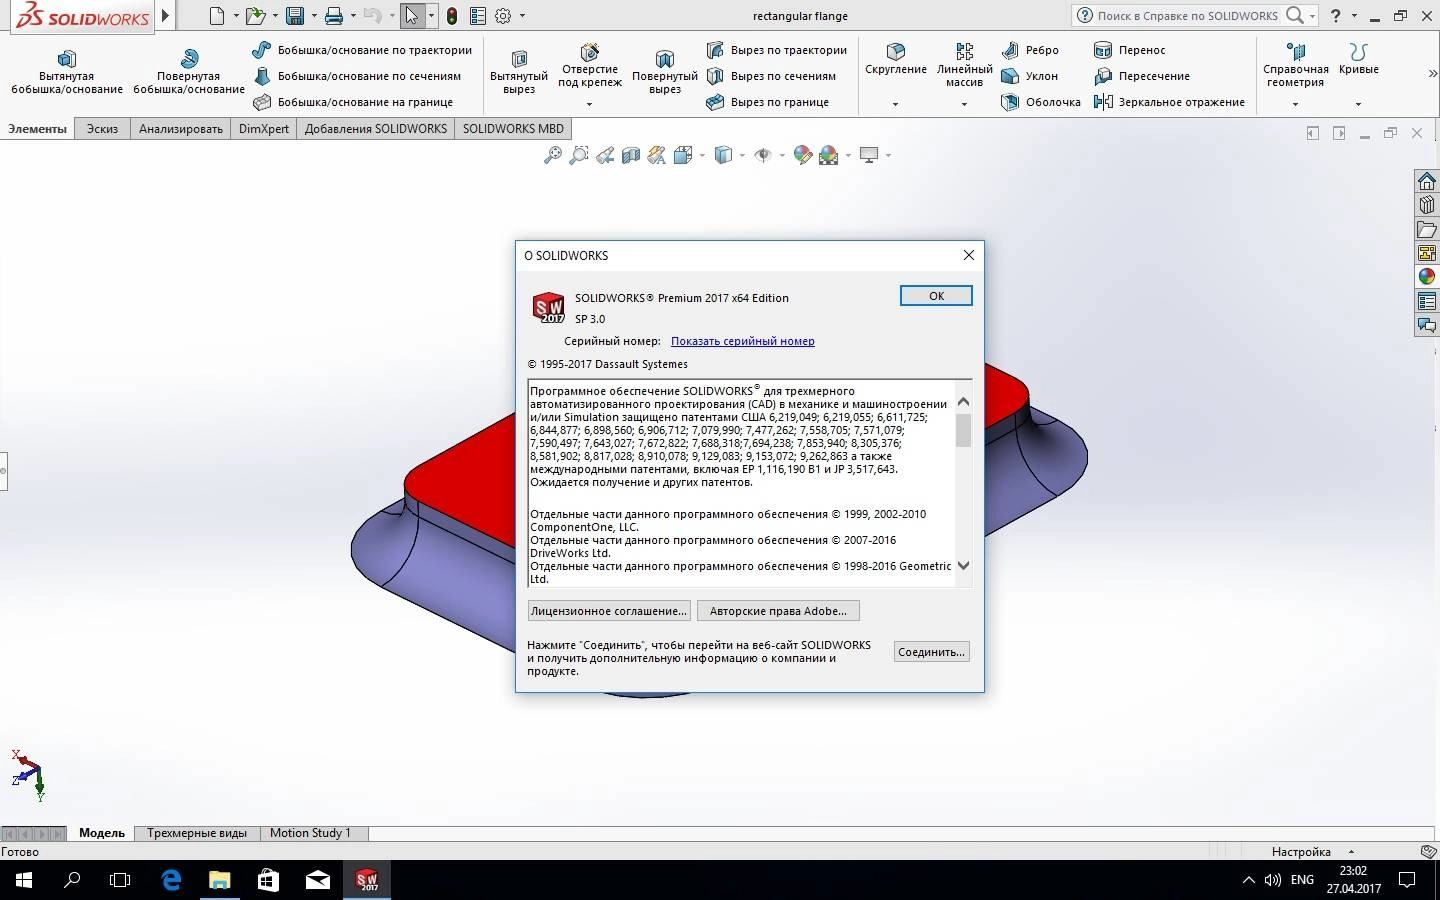Open the Windows Start menu
Screen dimensions: 1440x900
click(x=24, y=880)
